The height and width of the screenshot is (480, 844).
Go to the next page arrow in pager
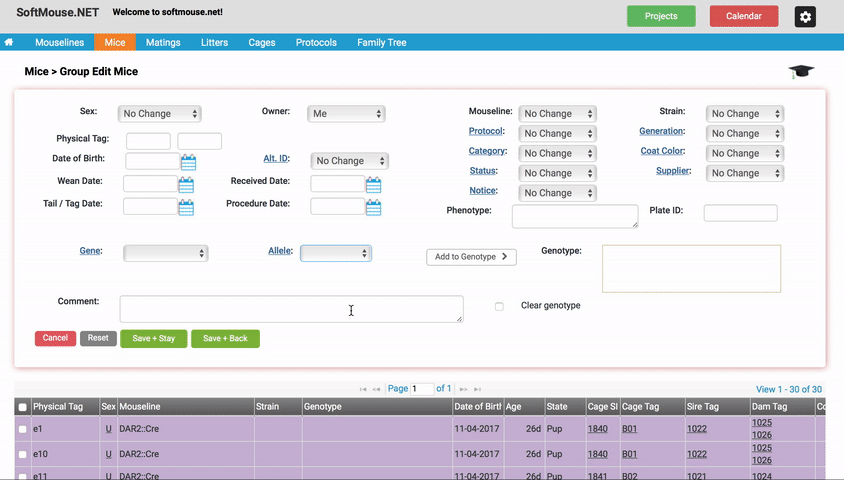[x=463, y=389]
